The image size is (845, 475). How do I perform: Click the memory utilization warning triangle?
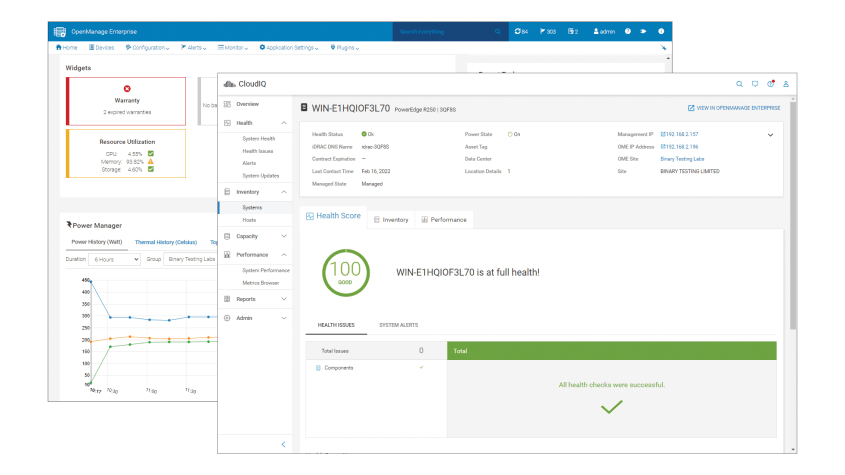coord(151,161)
